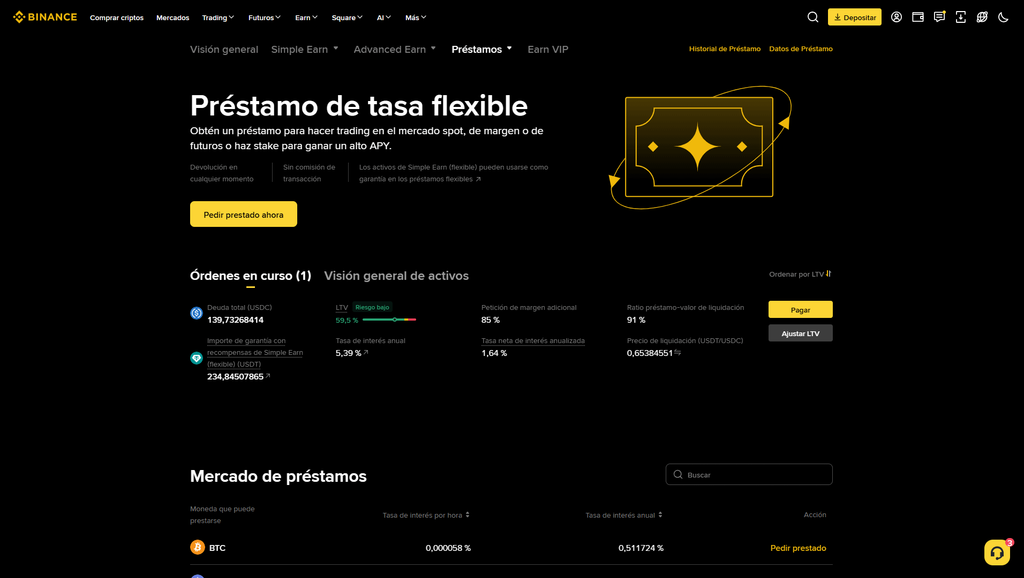Screen dimensions: 1024x578
Task: Expand the Square dropdown menu
Action: [x=347, y=18]
